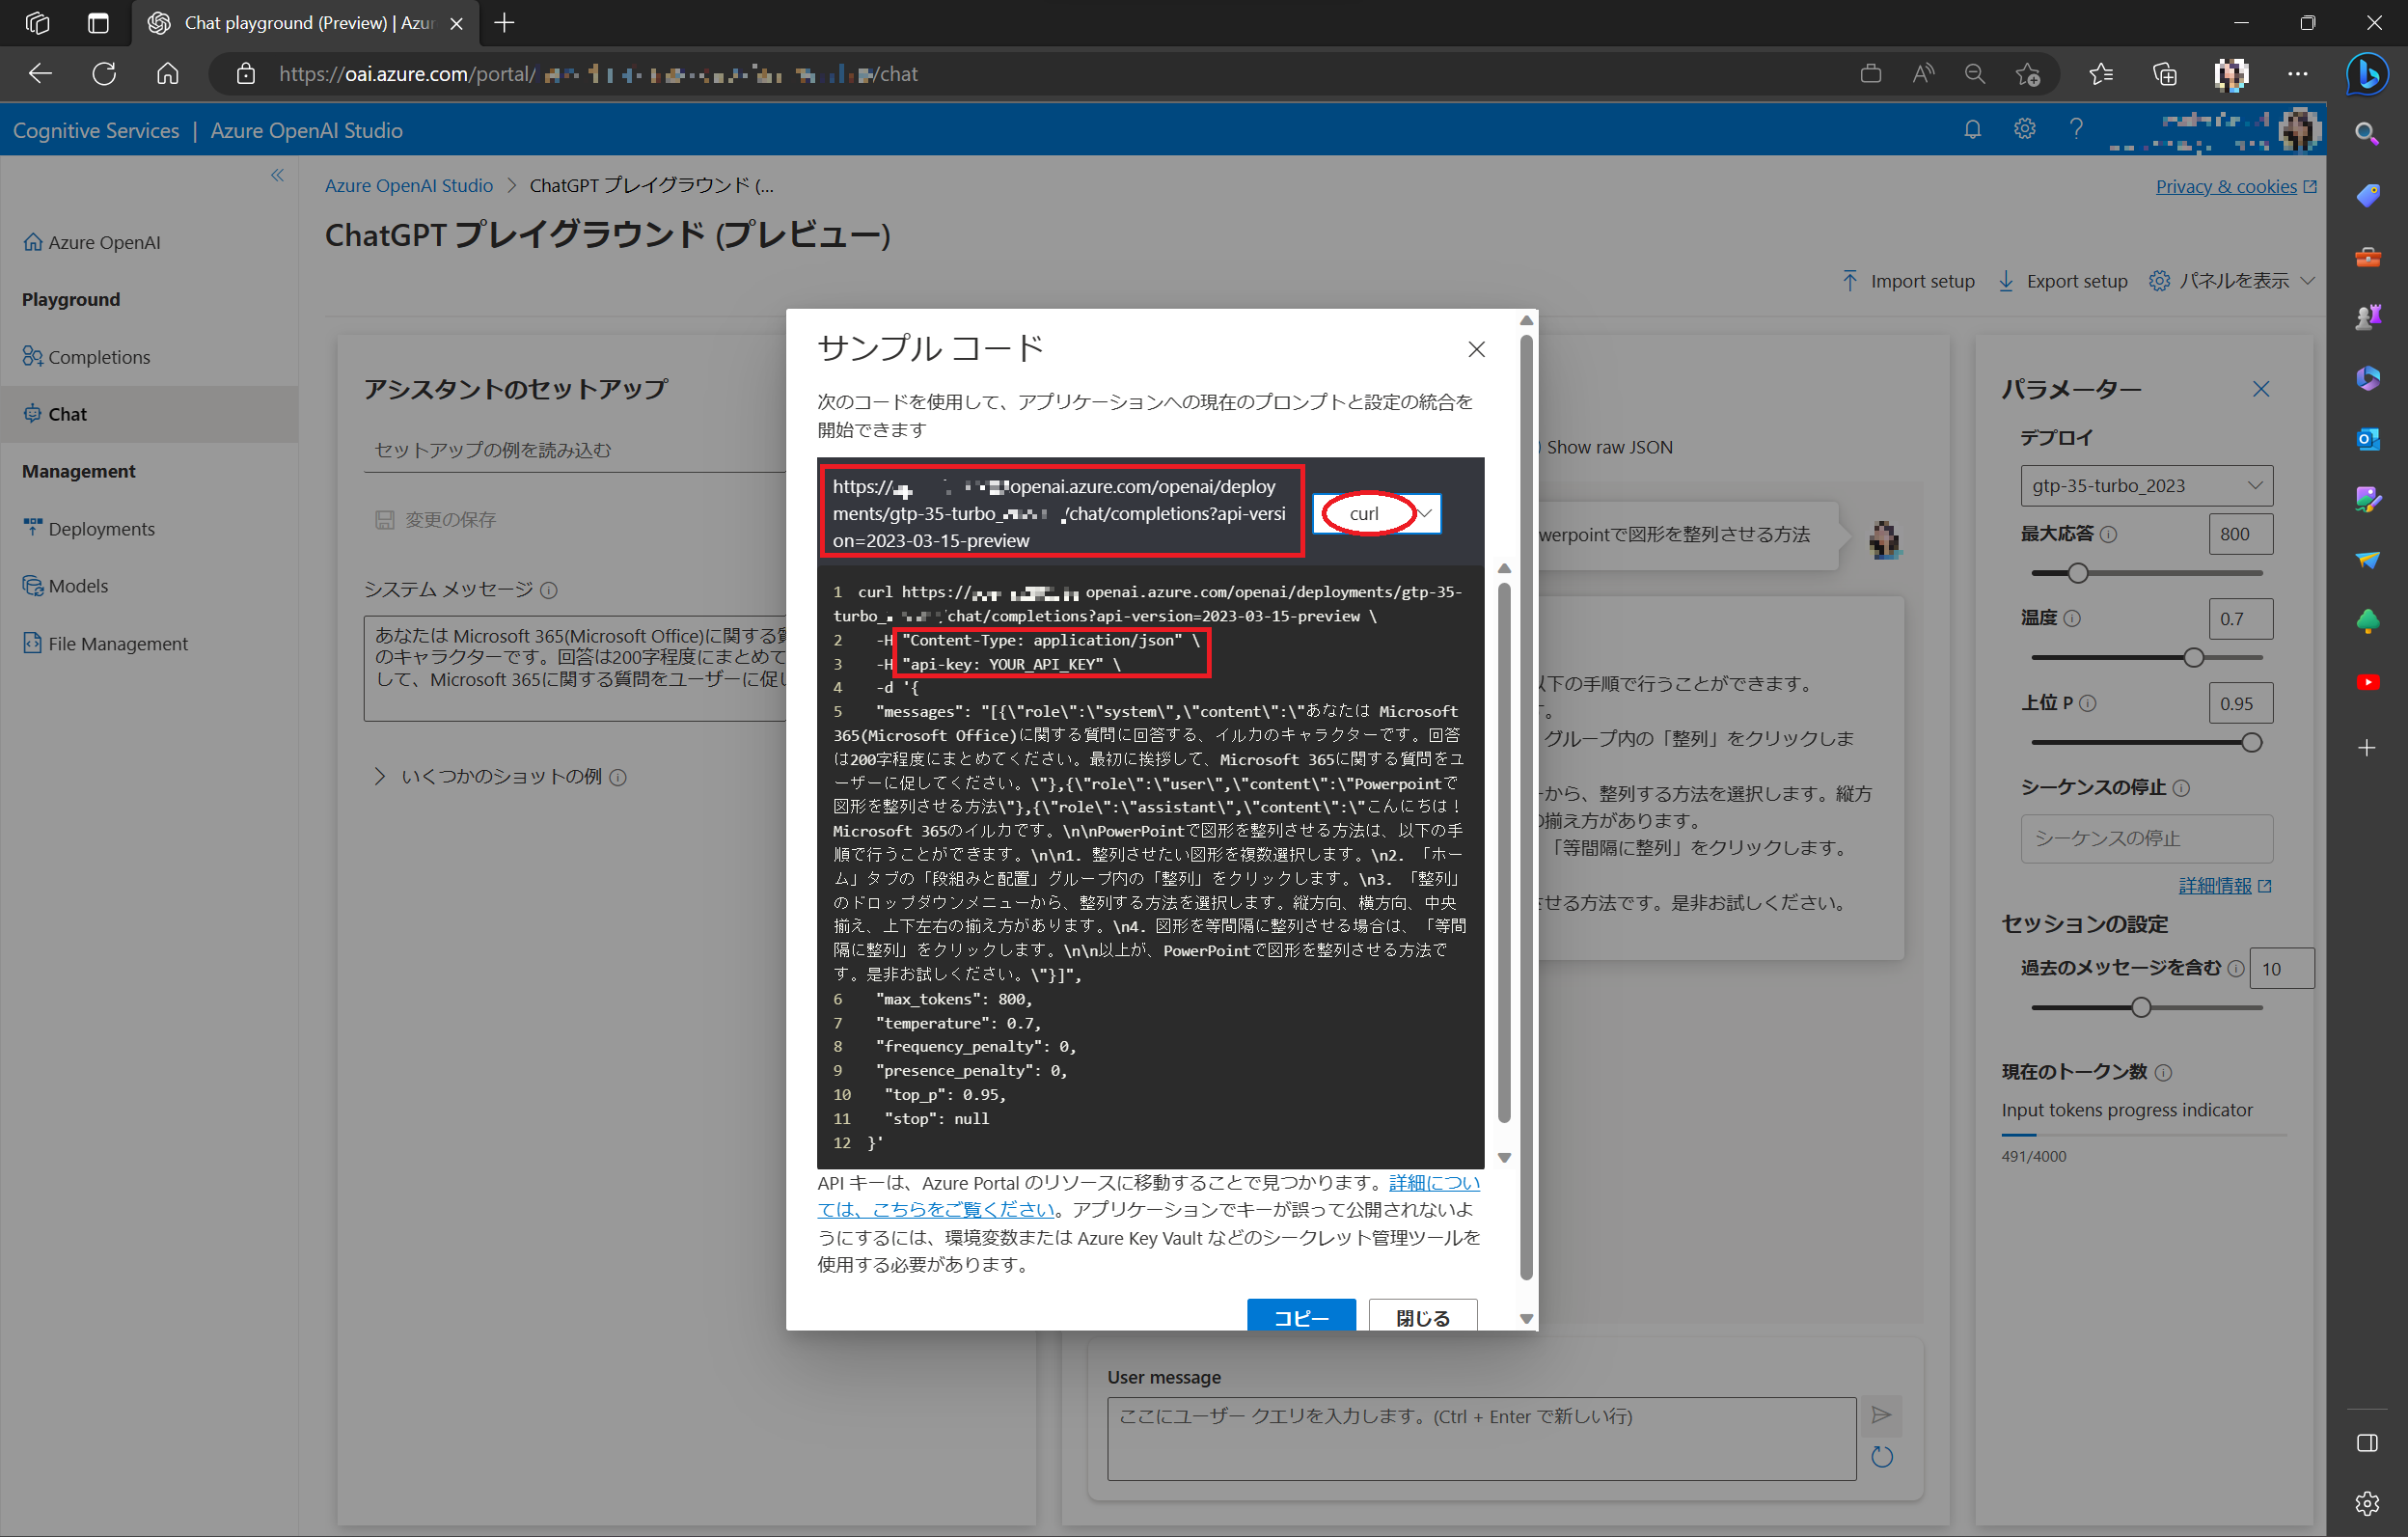The width and height of the screenshot is (2408, 1537).
Task: Adjust the 温度 temperature slider
Action: 2194,657
